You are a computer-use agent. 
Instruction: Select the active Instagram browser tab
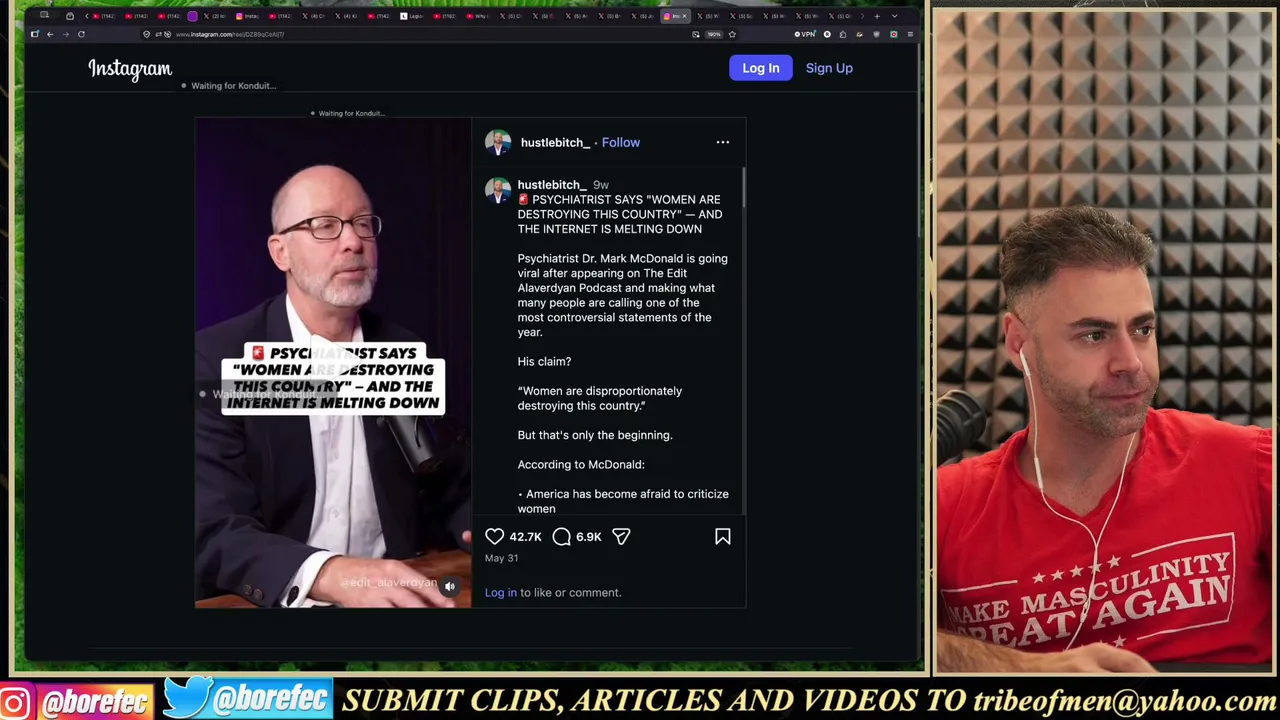pos(677,16)
